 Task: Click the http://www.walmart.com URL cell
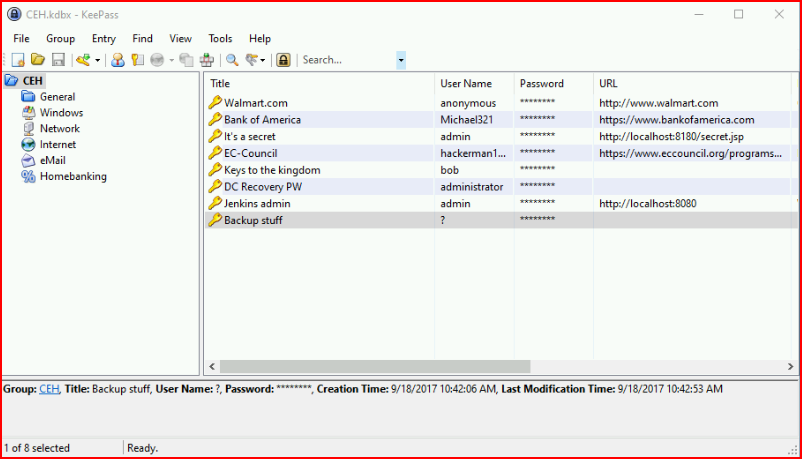pyautogui.click(x=659, y=103)
